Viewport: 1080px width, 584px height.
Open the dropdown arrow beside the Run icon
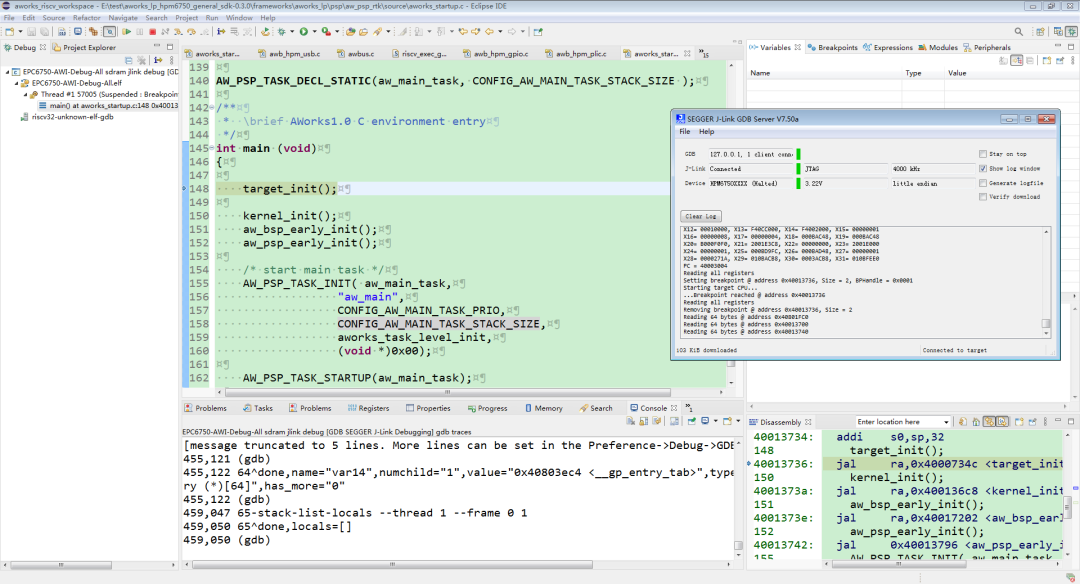(314, 32)
